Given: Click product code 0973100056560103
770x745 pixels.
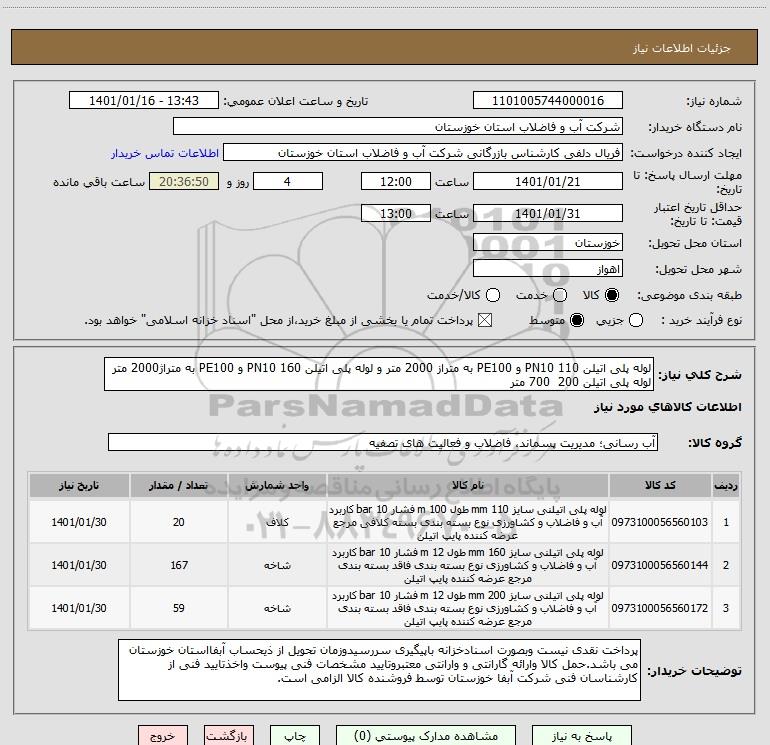Looking at the screenshot, I should (660, 522).
